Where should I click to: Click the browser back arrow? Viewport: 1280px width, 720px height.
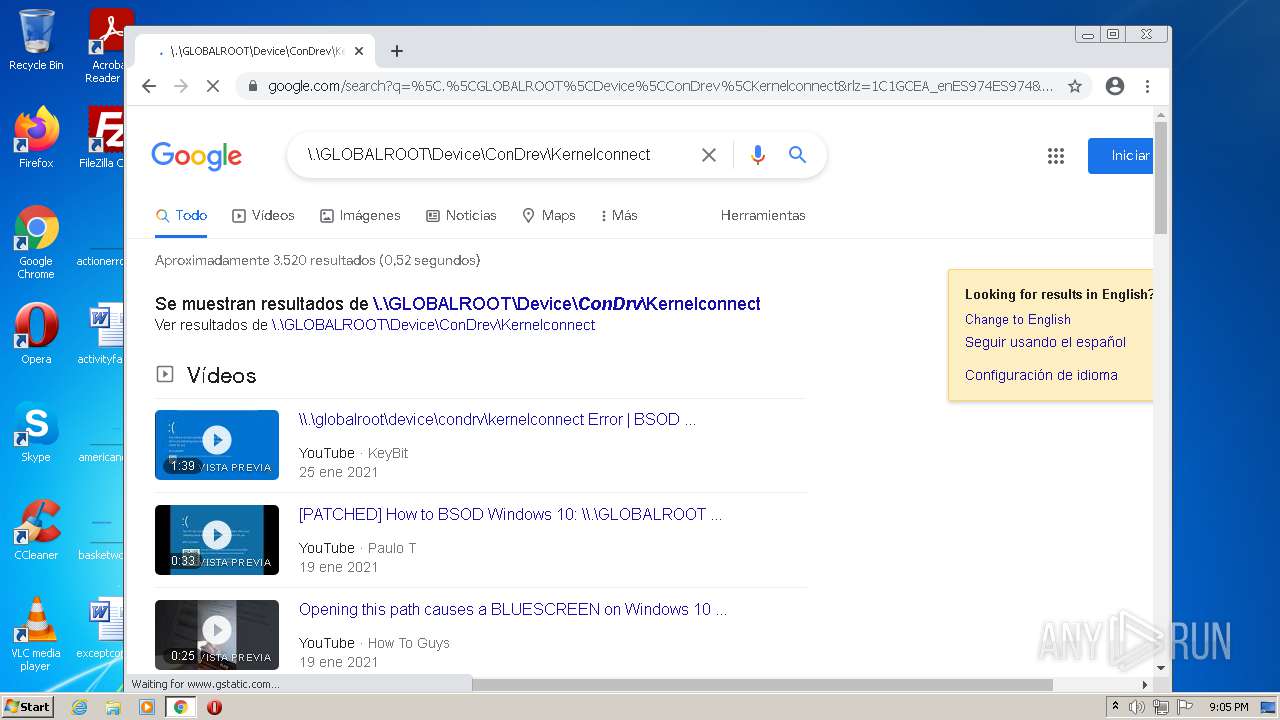pos(149,86)
